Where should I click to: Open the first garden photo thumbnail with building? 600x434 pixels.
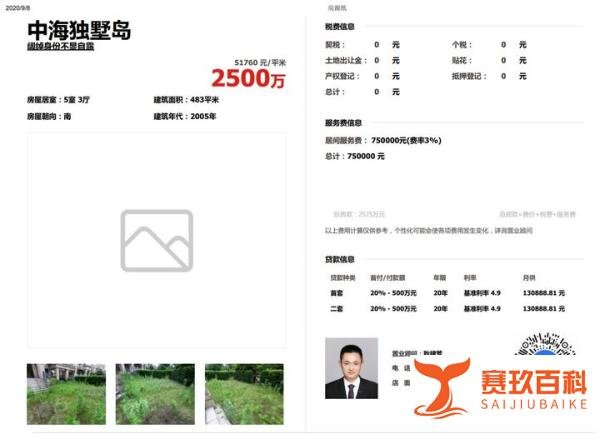(x=66, y=394)
